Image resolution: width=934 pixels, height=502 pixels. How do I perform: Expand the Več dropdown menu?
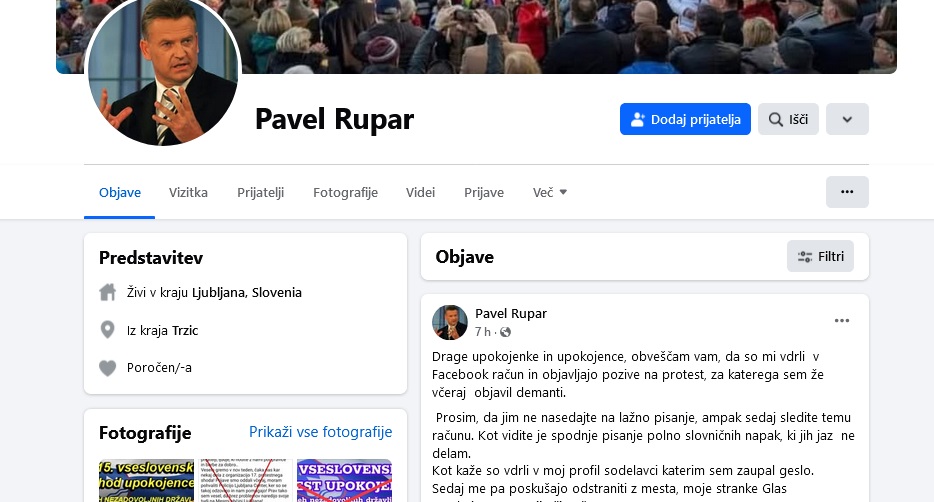(x=549, y=192)
